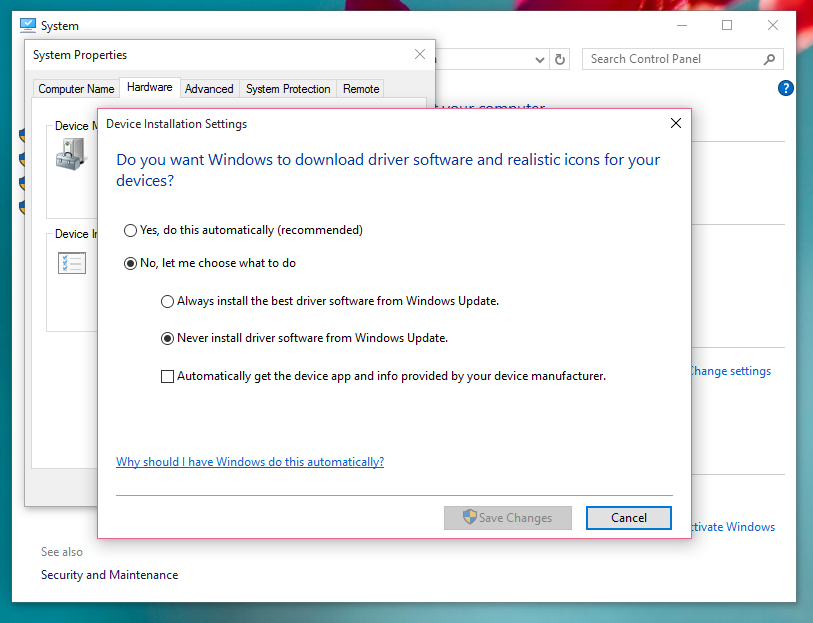Refresh the System window address bar

tap(560, 59)
